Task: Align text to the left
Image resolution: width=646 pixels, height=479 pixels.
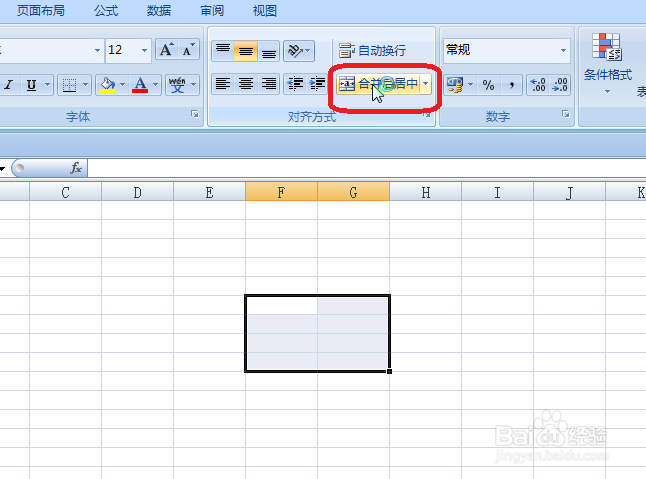Action: tap(223, 84)
